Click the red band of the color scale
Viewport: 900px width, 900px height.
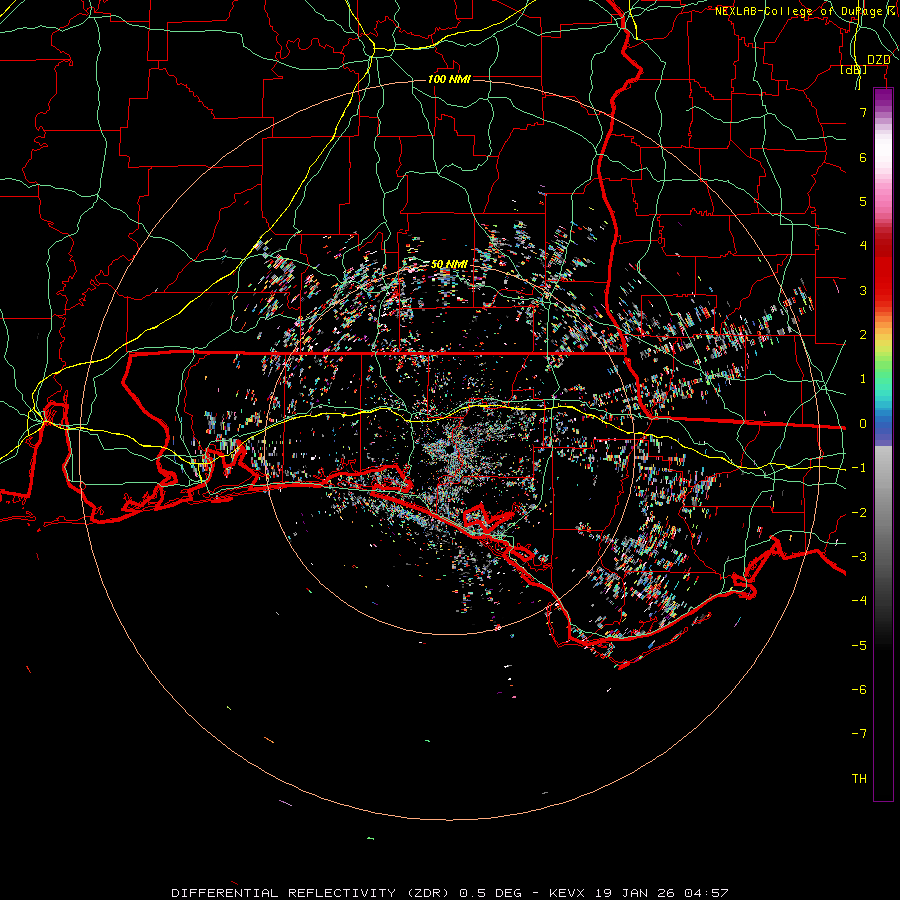tap(883, 276)
